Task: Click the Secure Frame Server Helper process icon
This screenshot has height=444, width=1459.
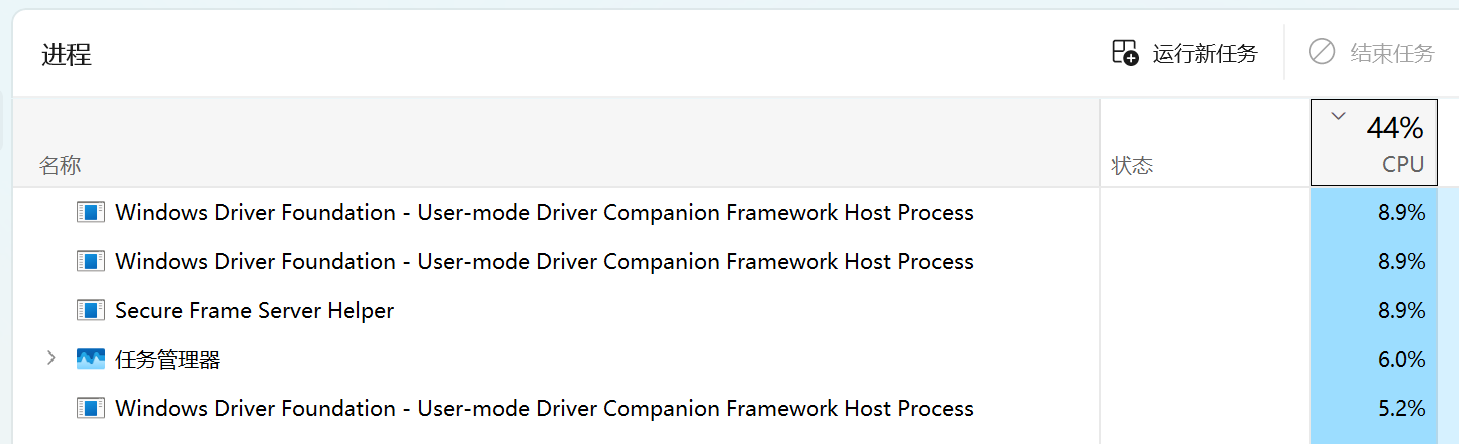Action: 91,310
